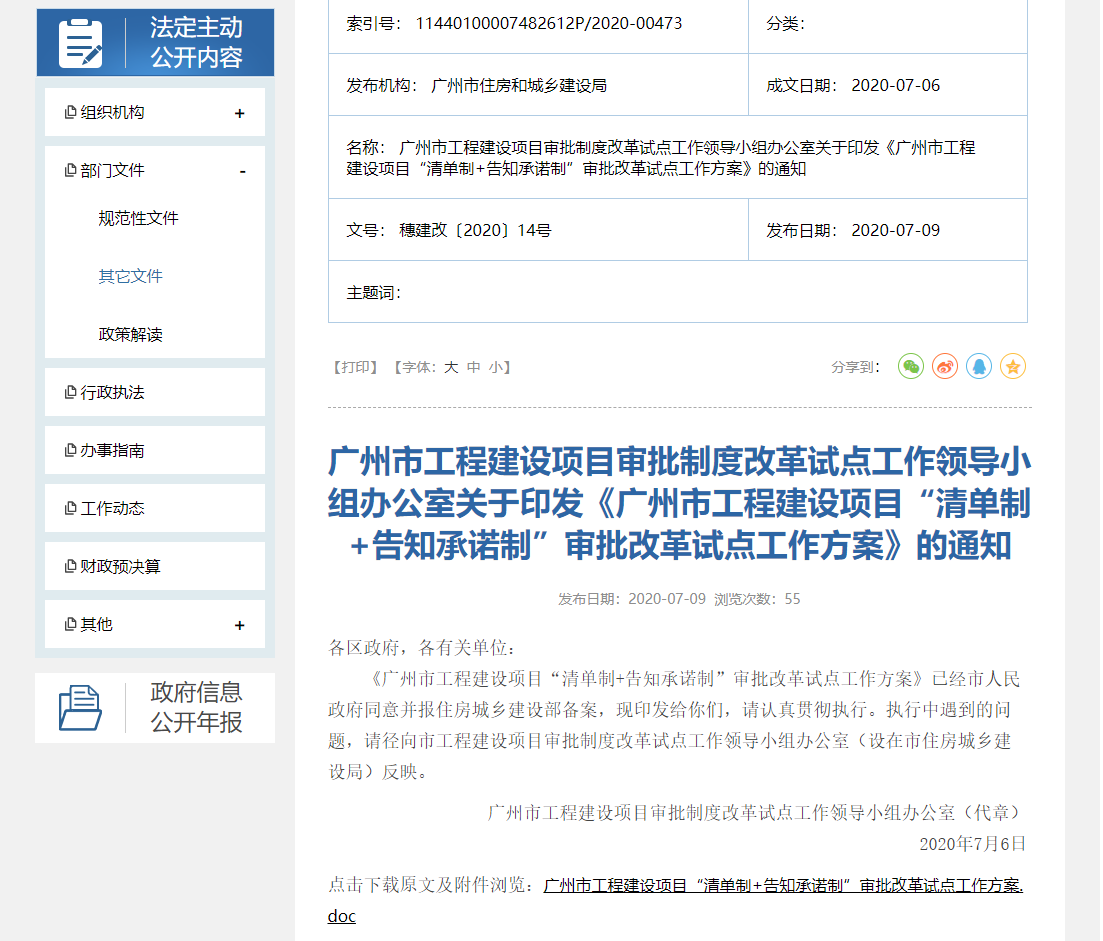Viewport: 1103px width, 941px height.
Task: Set font size to 小 (small)
Action: point(496,367)
